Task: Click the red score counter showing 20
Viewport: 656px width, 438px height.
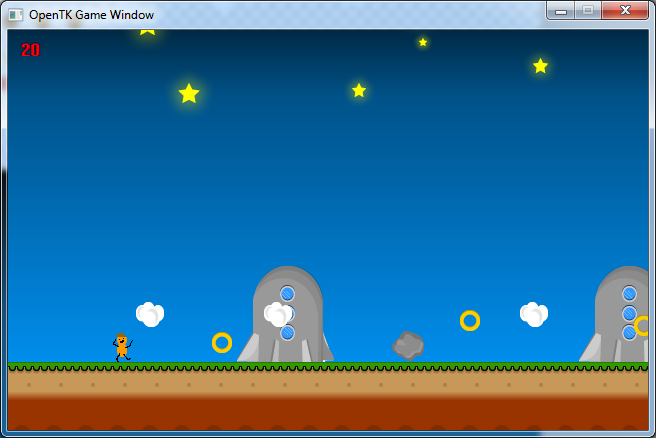Action: pos(31,50)
